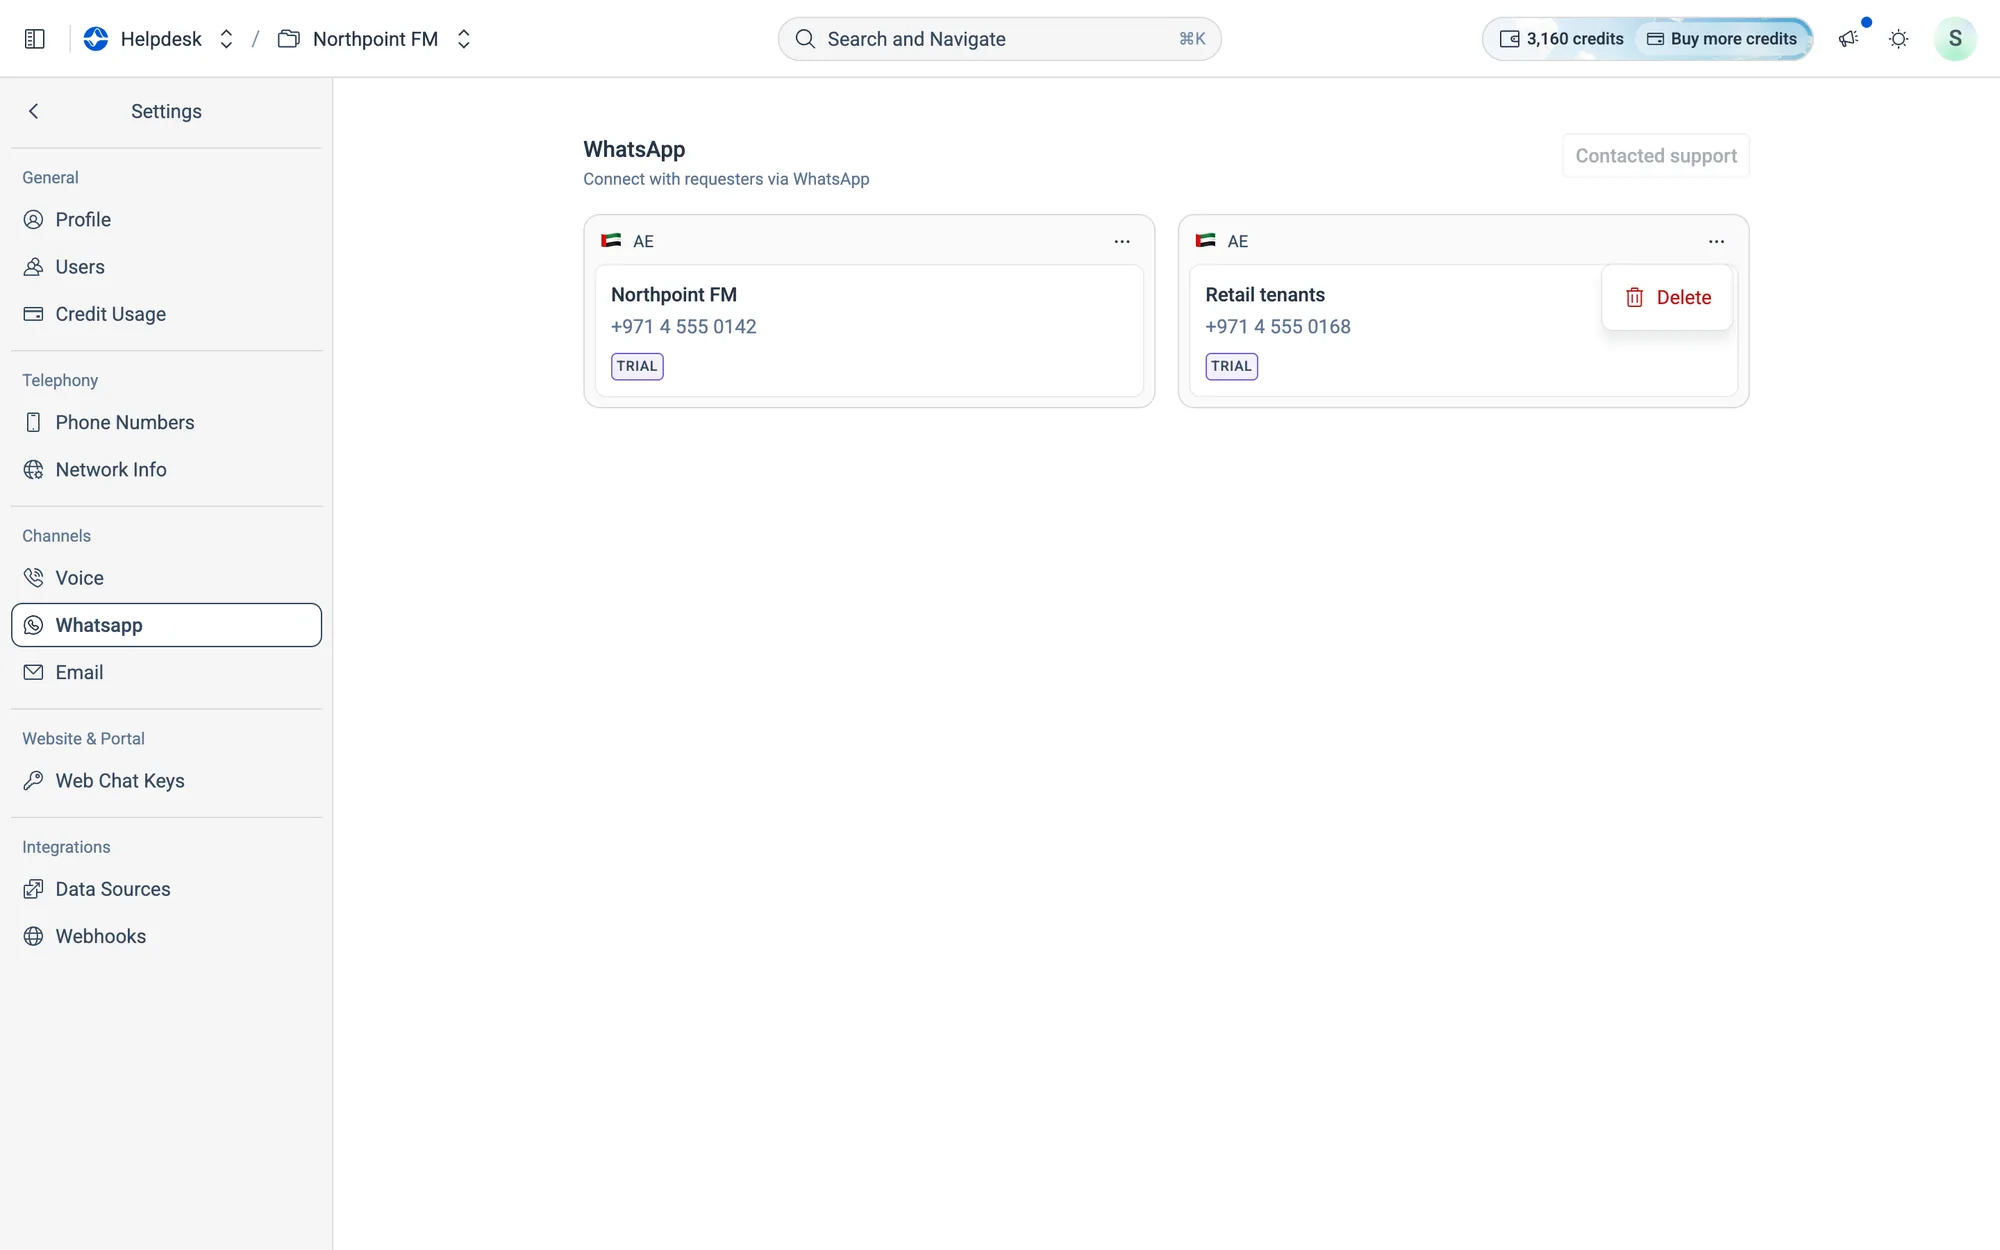
Task: Open Users settings
Action: (166, 267)
